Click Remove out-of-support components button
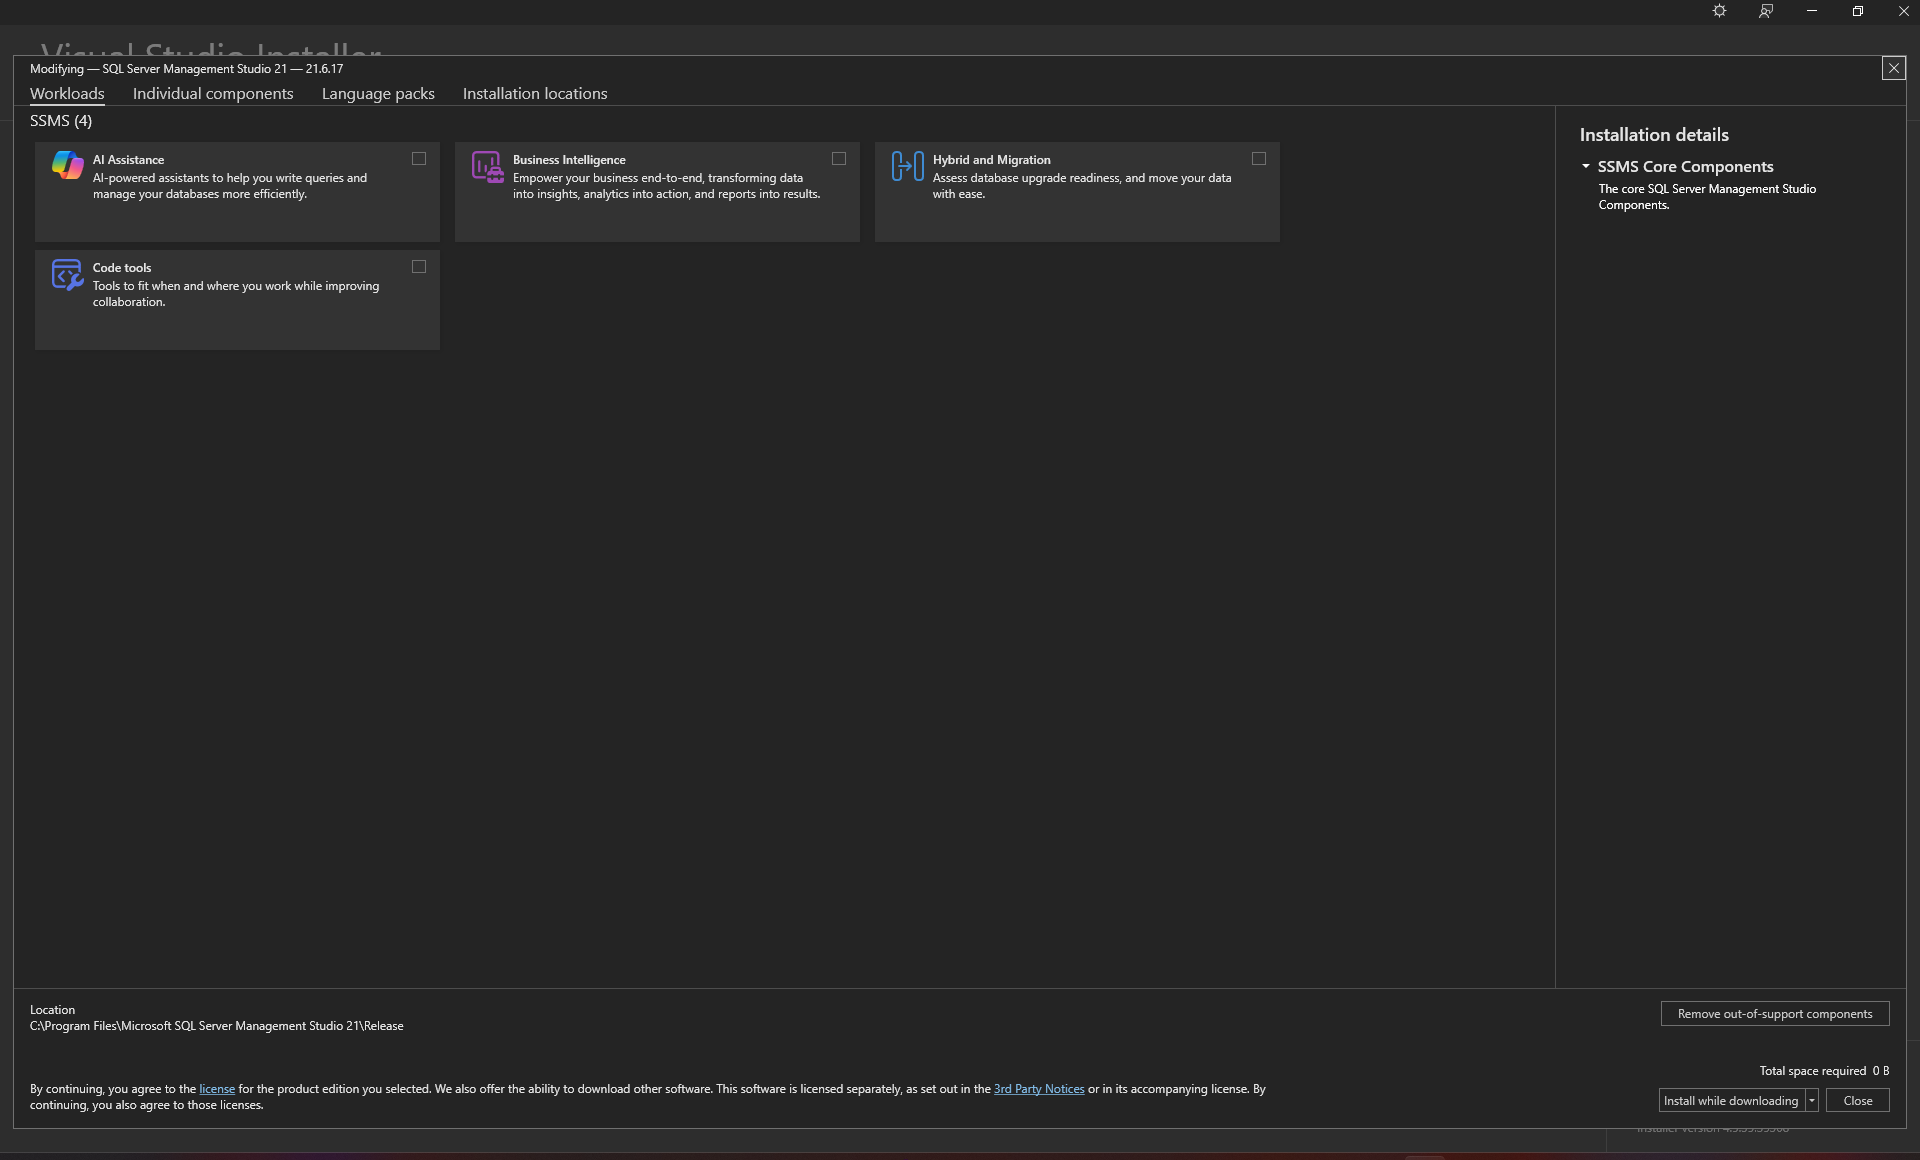The height and width of the screenshot is (1160, 1920). point(1775,1014)
